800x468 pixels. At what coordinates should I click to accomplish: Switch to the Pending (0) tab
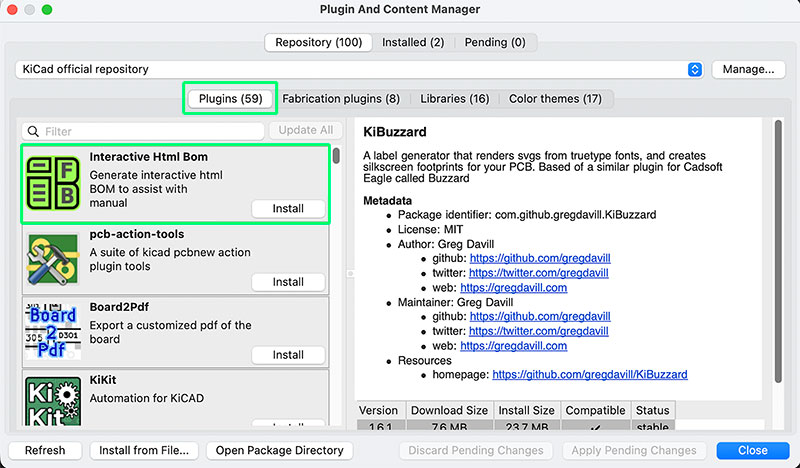[494, 42]
